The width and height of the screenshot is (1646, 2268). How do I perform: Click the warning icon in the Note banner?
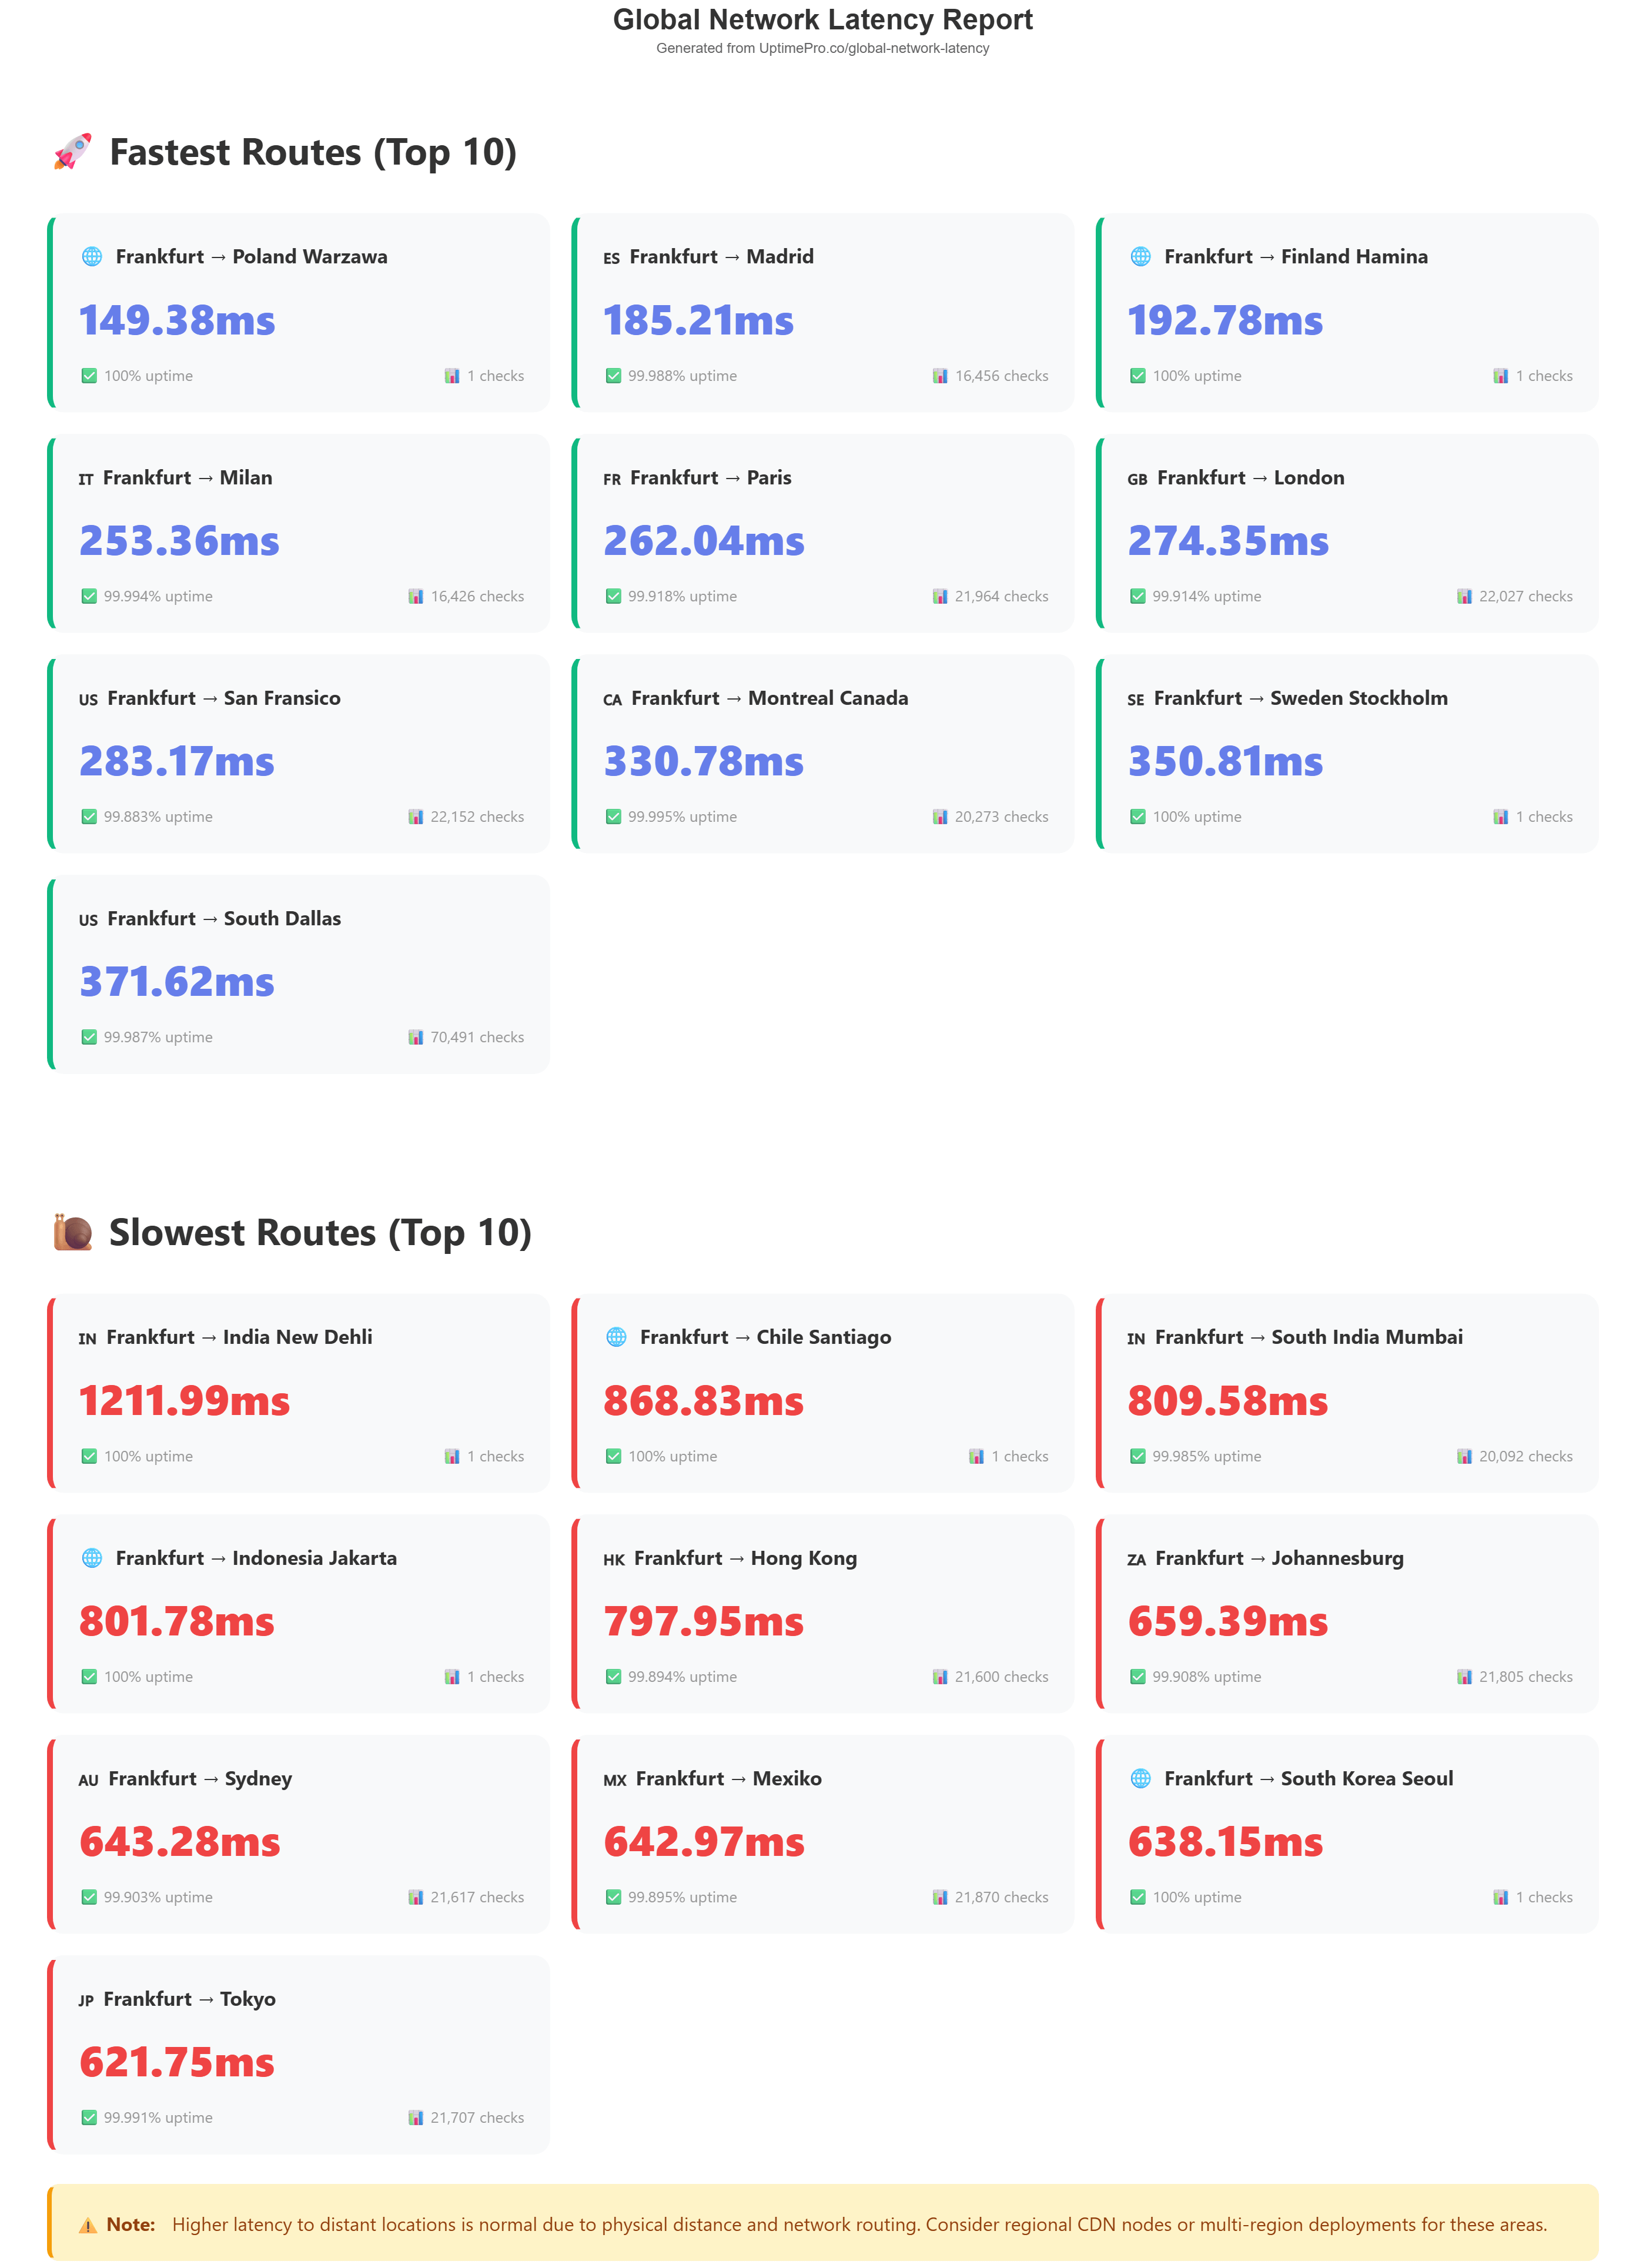coord(88,2225)
